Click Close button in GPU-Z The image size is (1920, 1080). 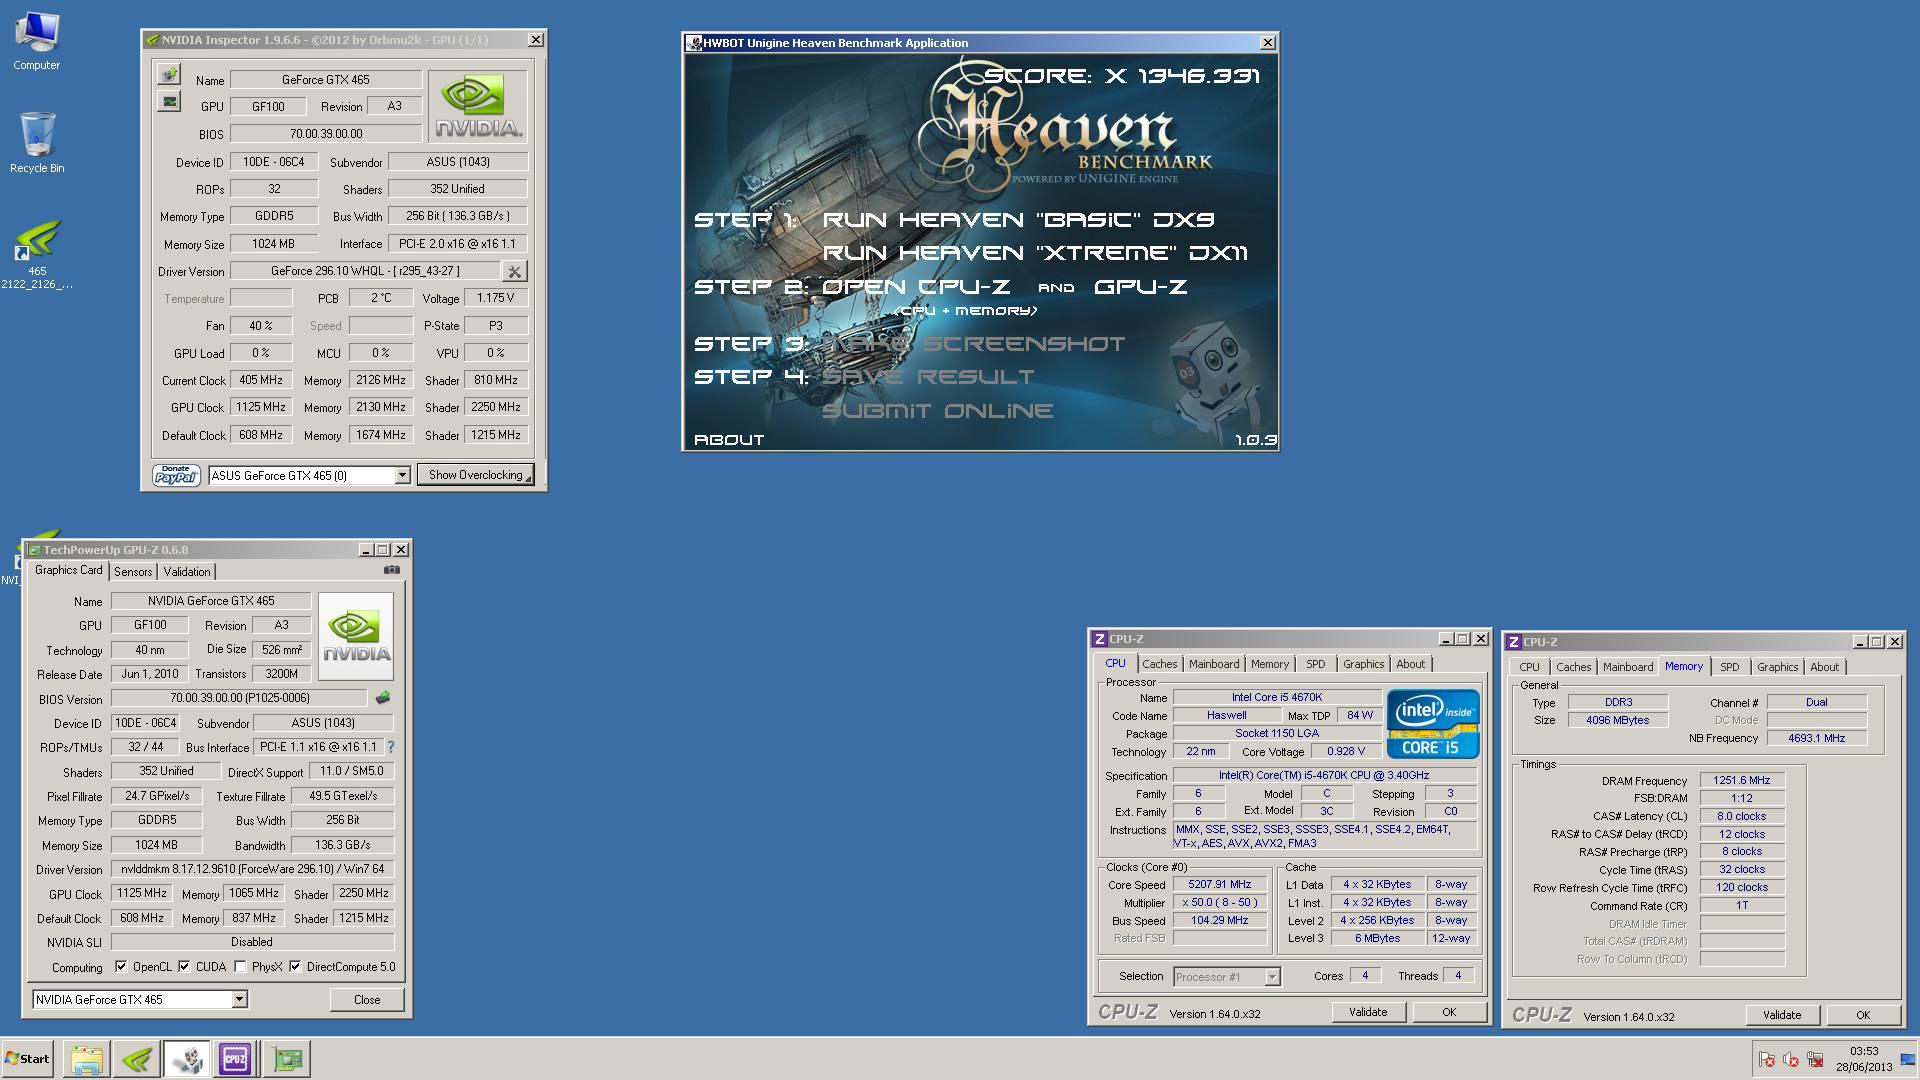tap(367, 999)
